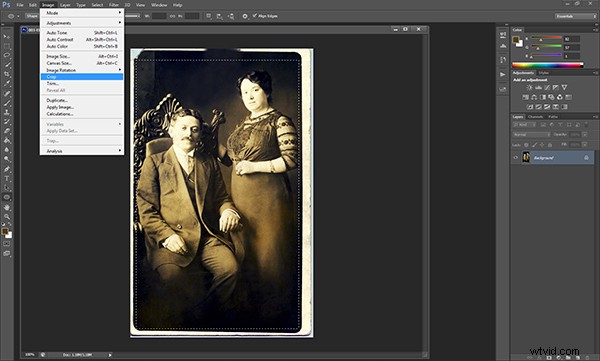This screenshot has width=600, height=361.
Task: Open options bar gear settings icon
Action: (245, 16)
